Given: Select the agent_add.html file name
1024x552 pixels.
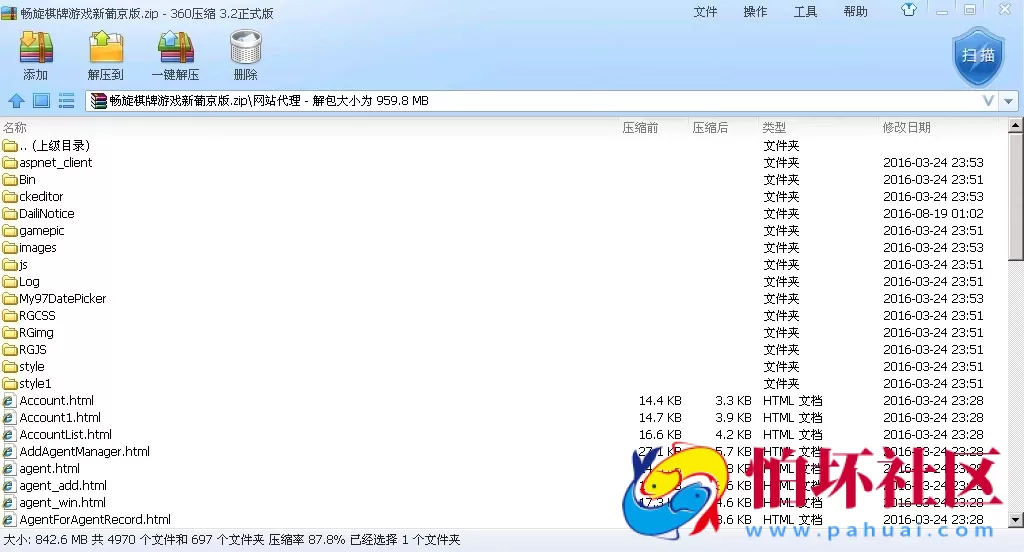Looking at the screenshot, I should pos(63,485).
